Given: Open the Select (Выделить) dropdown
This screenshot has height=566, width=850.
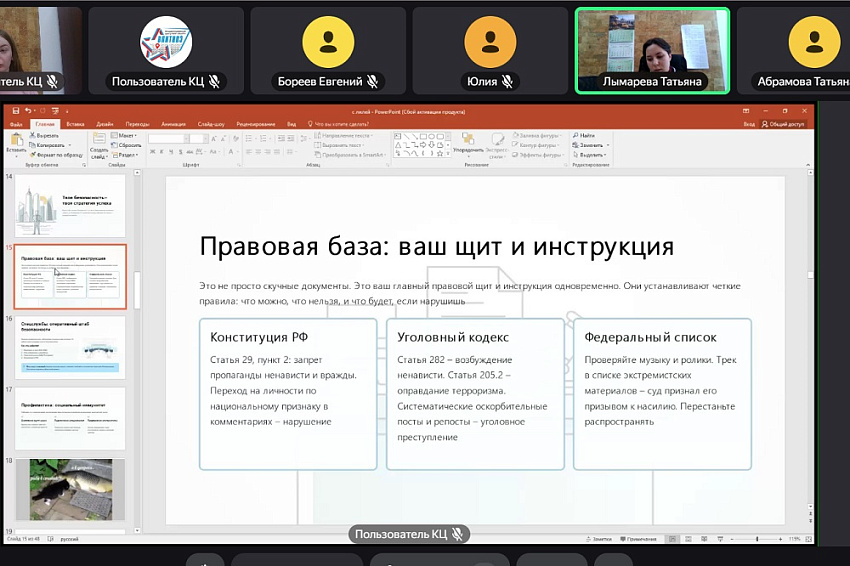Looking at the screenshot, I should [x=590, y=155].
